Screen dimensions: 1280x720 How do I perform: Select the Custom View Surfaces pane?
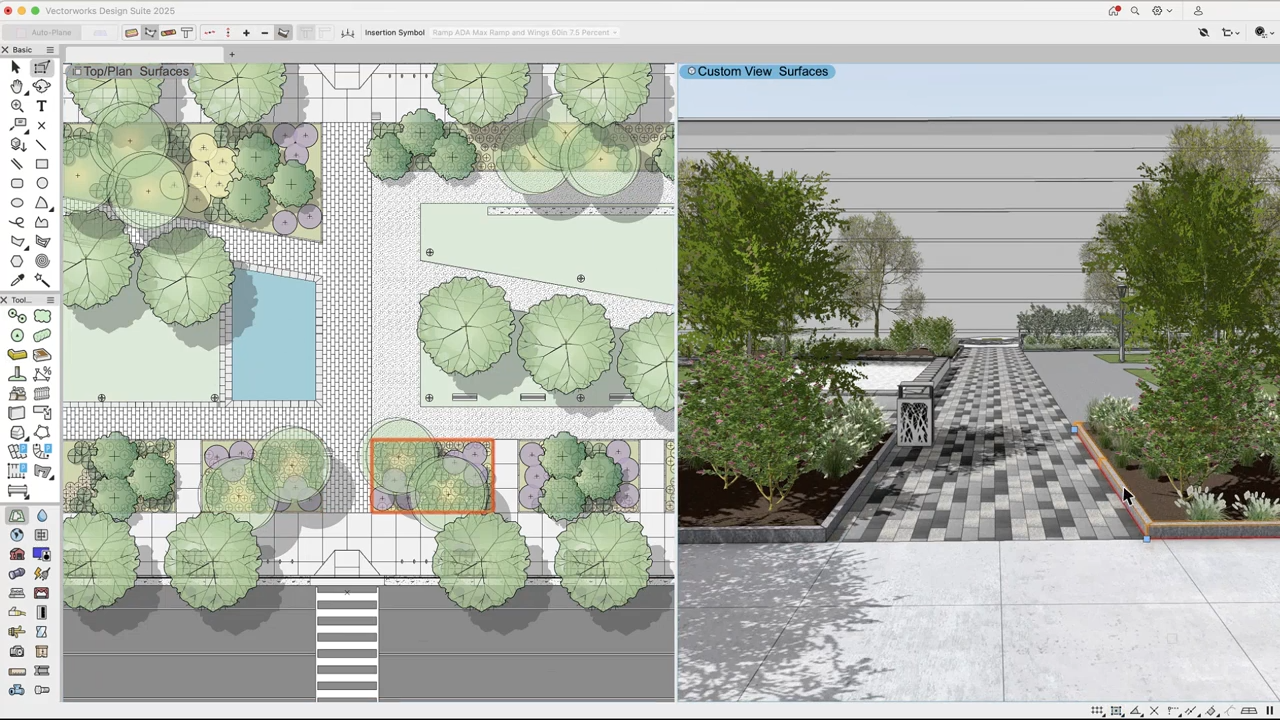[762, 71]
